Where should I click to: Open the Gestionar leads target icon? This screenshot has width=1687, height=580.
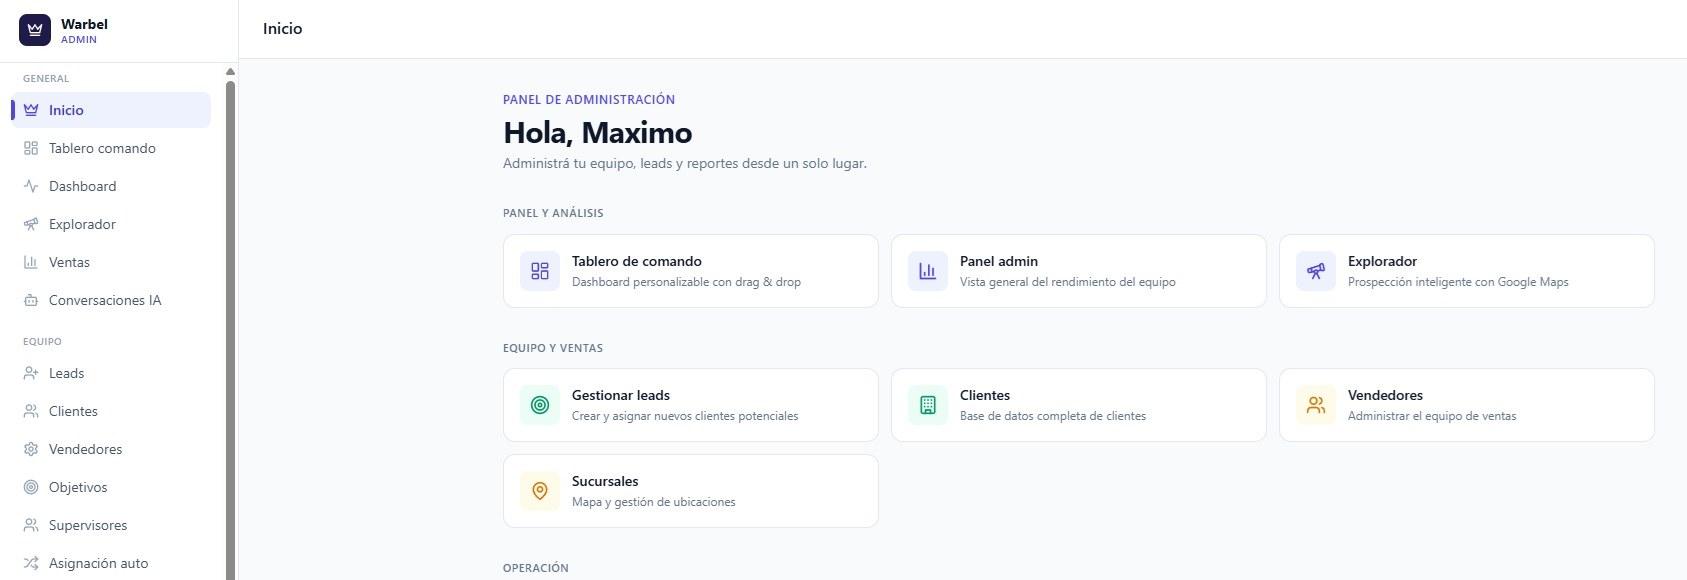540,405
